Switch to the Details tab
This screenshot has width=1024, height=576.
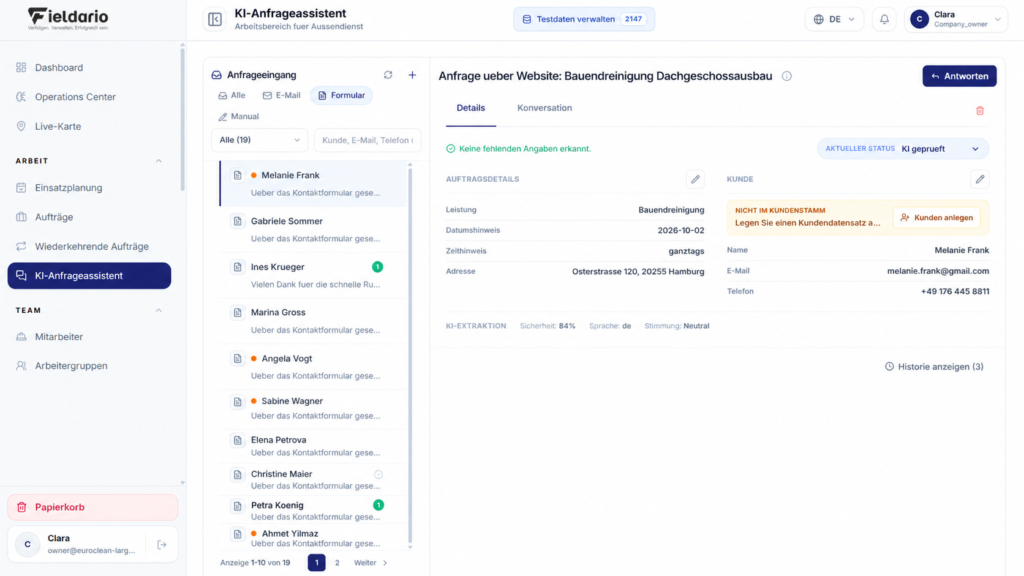[471, 108]
